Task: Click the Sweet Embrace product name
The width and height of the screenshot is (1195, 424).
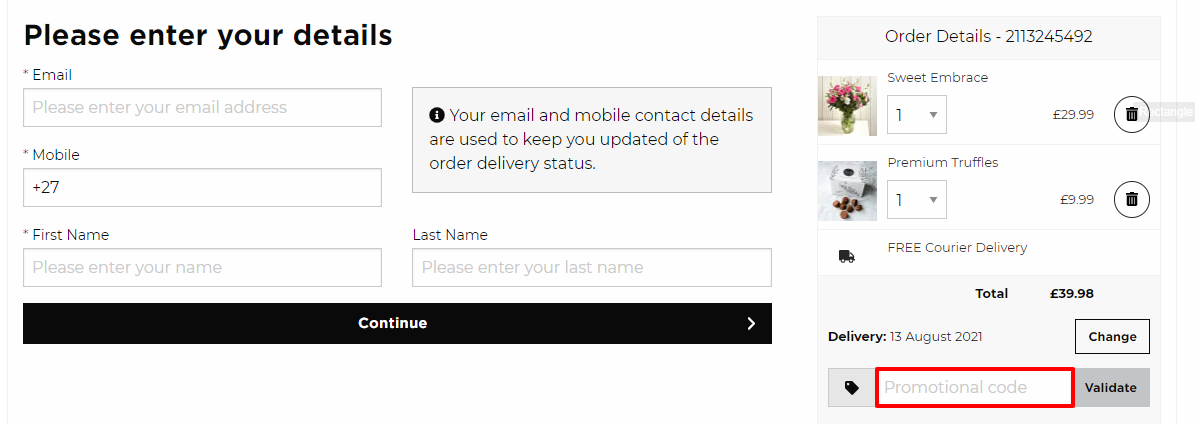Action: 937,78
